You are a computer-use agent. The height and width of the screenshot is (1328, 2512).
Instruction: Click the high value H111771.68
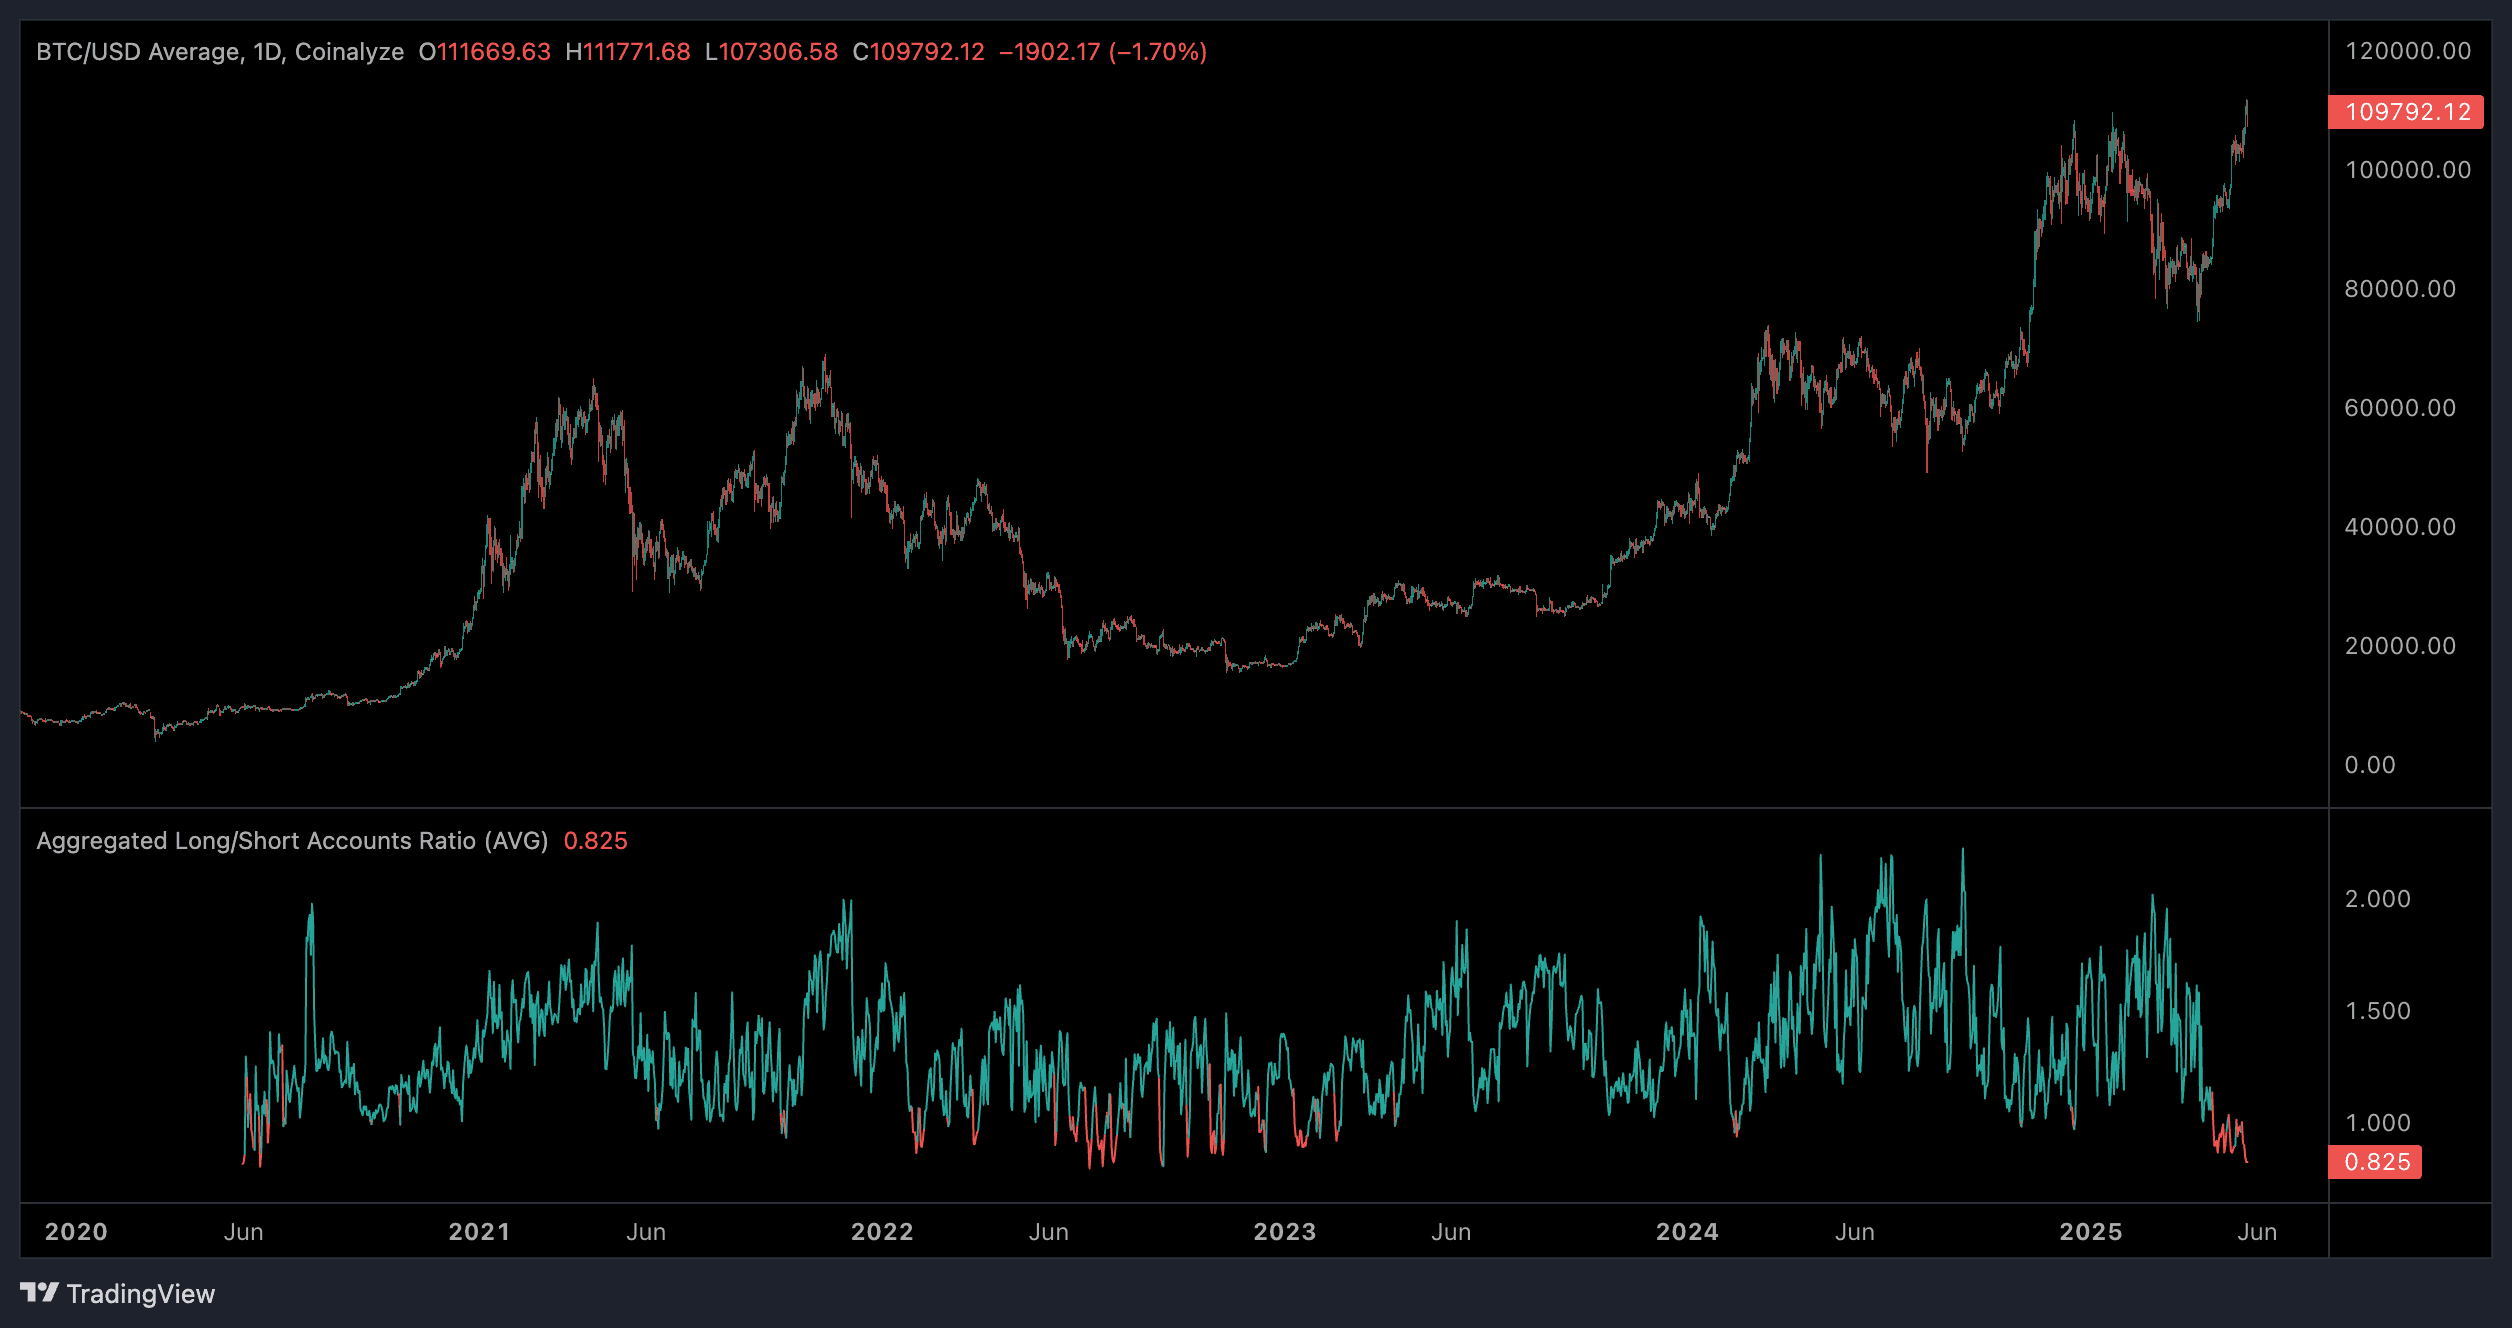627,51
